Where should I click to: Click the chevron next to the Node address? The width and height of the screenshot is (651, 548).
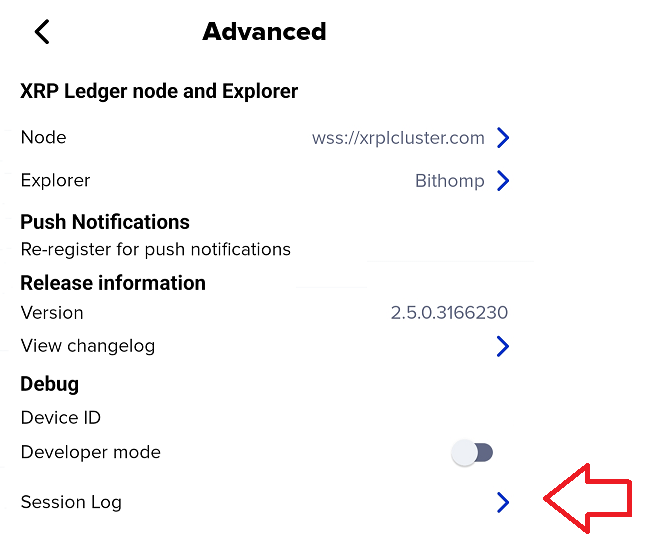pos(503,138)
